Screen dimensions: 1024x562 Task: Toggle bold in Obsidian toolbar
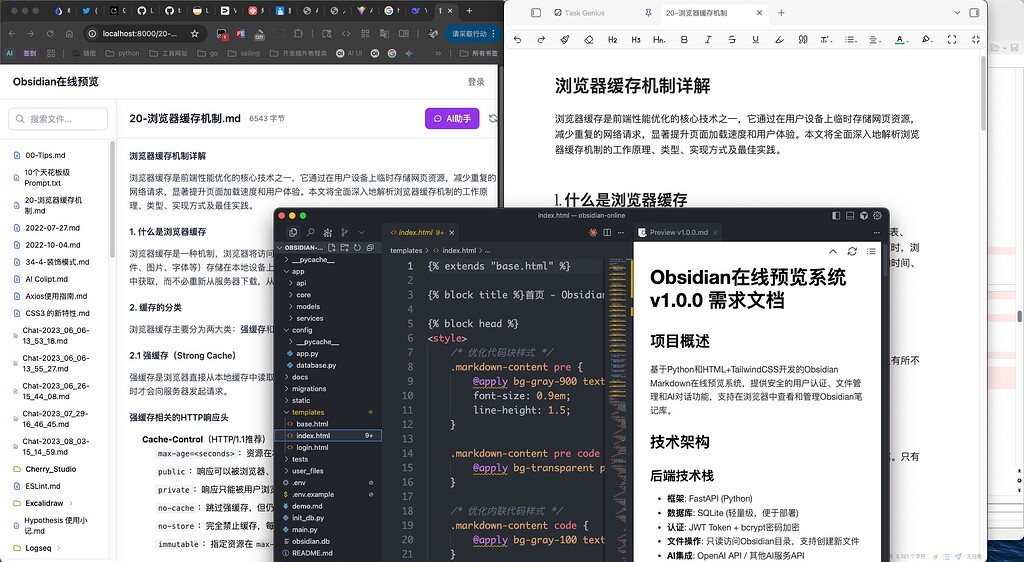click(x=684, y=40)
